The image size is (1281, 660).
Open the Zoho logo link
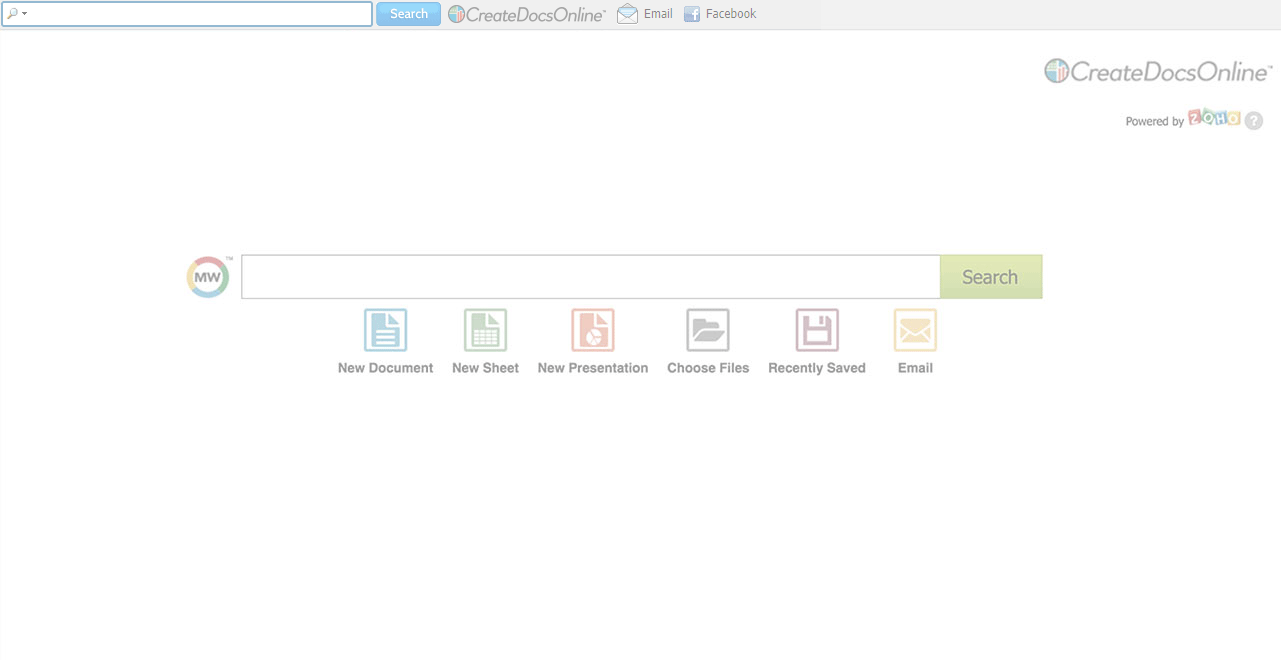pyautogui.click(x=1214, y=118)
